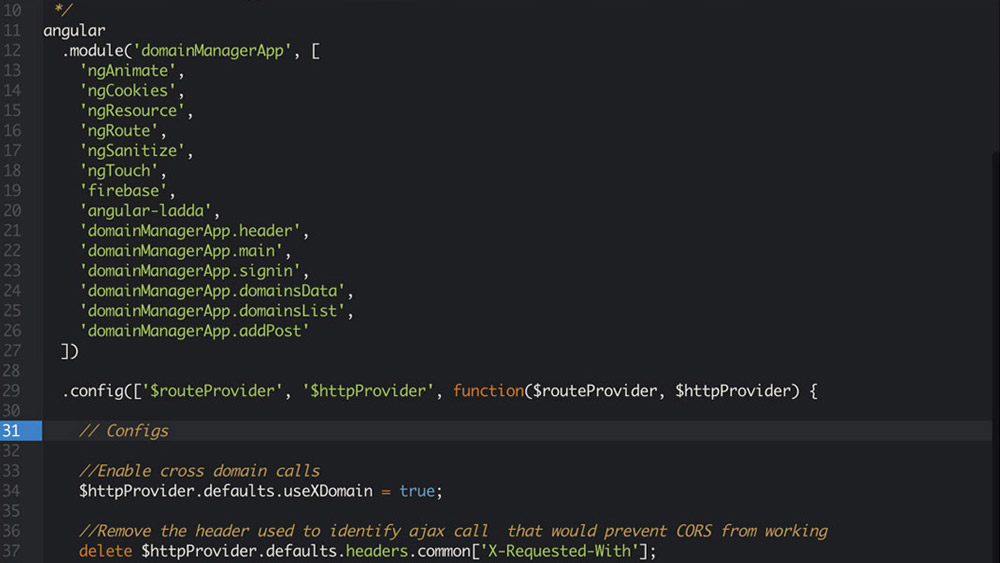The width and height of the screenshot is (1000, 563).
Task: Click line number 29 in the gutter
Action: [11, 391]
